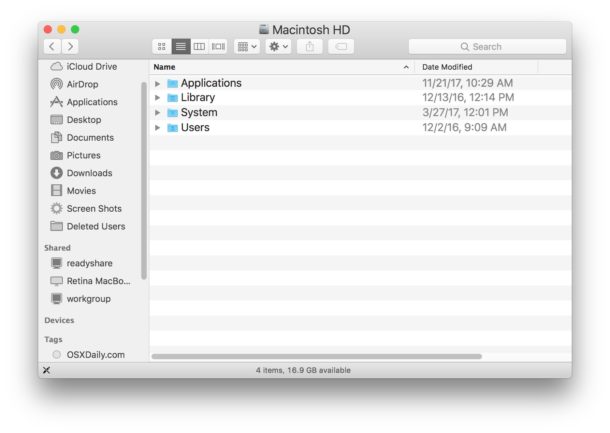The image size is (610, 433).
Task: Select the OSXDaily.com tag
Action: click(x=89, y=355)
